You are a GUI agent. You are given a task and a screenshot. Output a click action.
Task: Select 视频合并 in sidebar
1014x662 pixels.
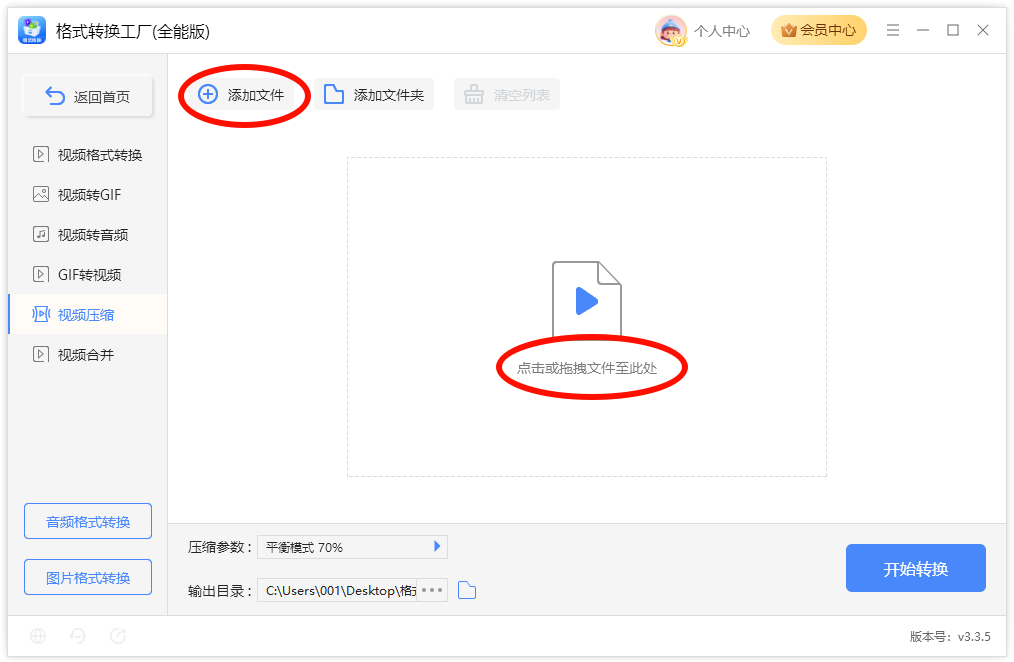click(88, 355)
